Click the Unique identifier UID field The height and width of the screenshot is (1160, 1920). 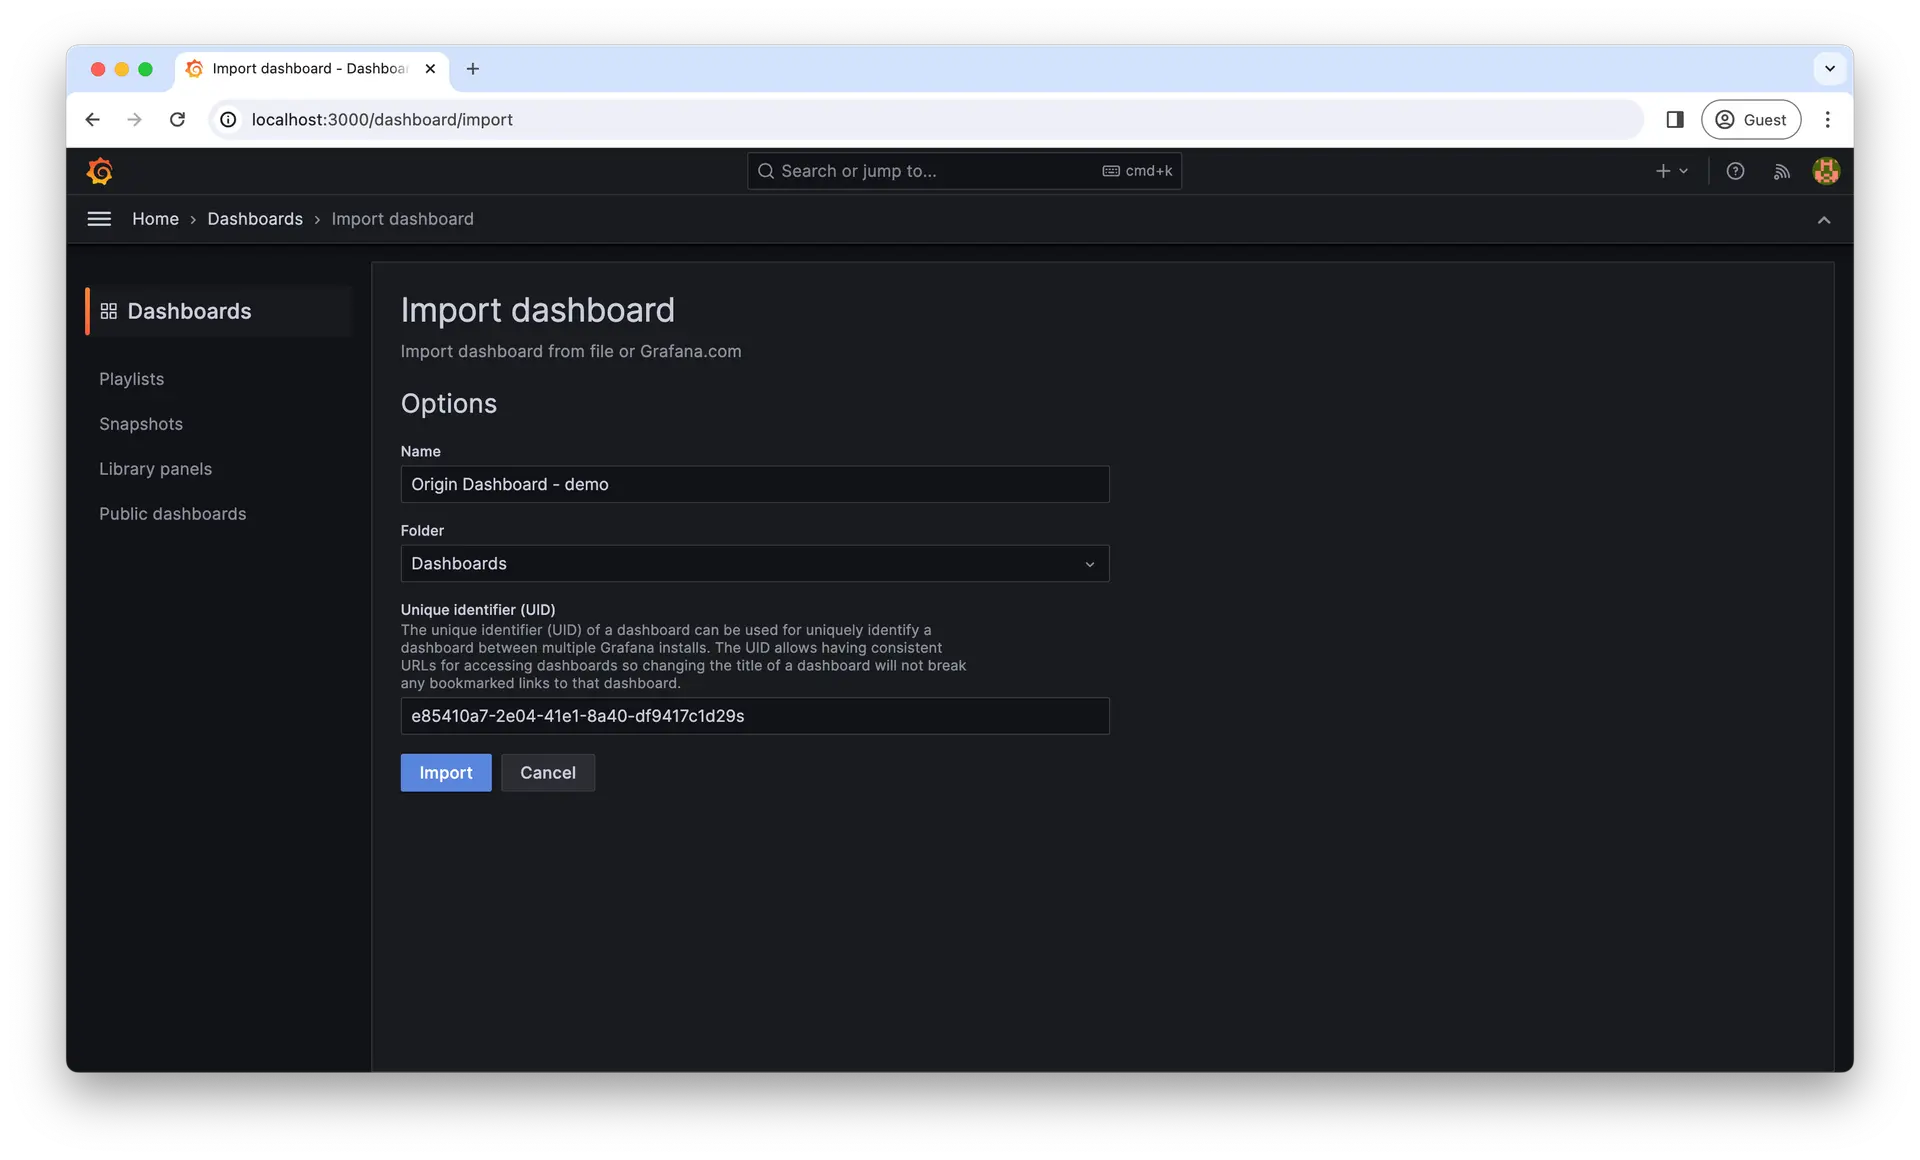[755, 716]
